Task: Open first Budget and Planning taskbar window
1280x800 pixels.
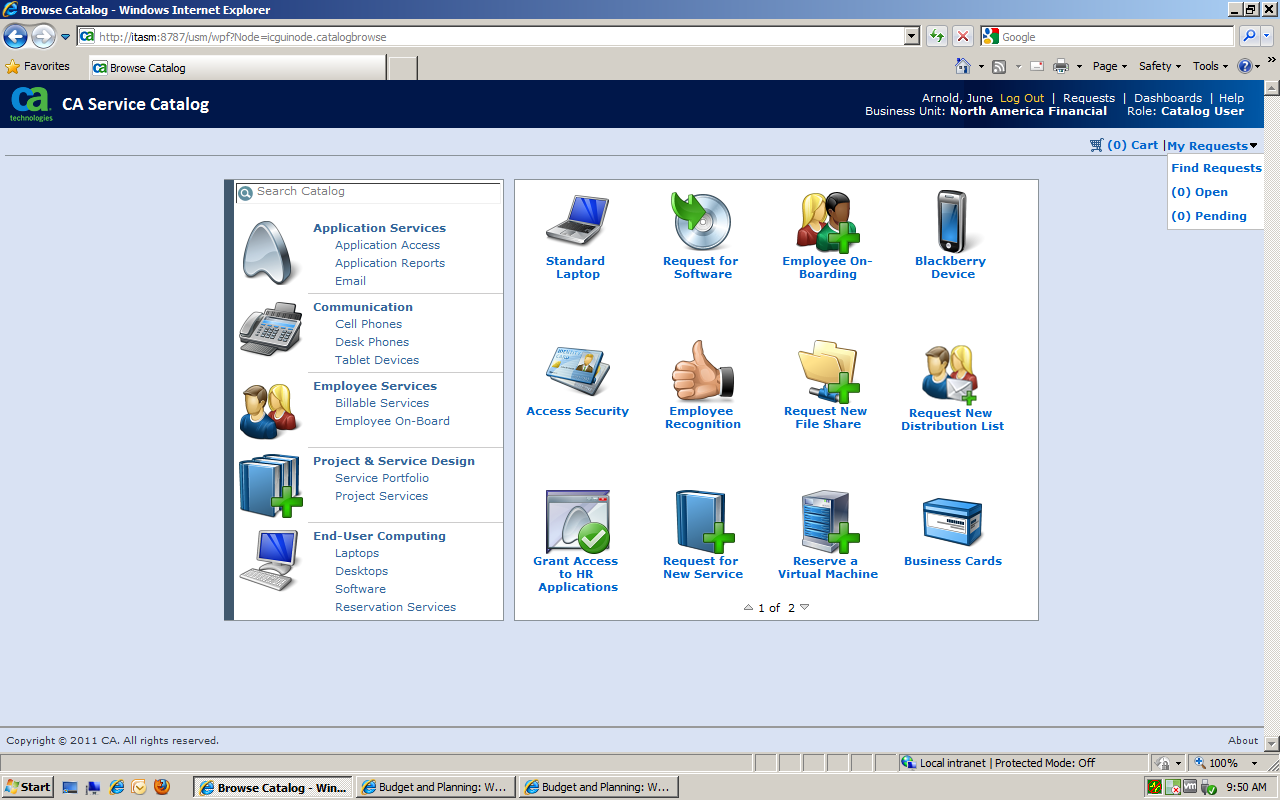Action: tap(435, 787)
